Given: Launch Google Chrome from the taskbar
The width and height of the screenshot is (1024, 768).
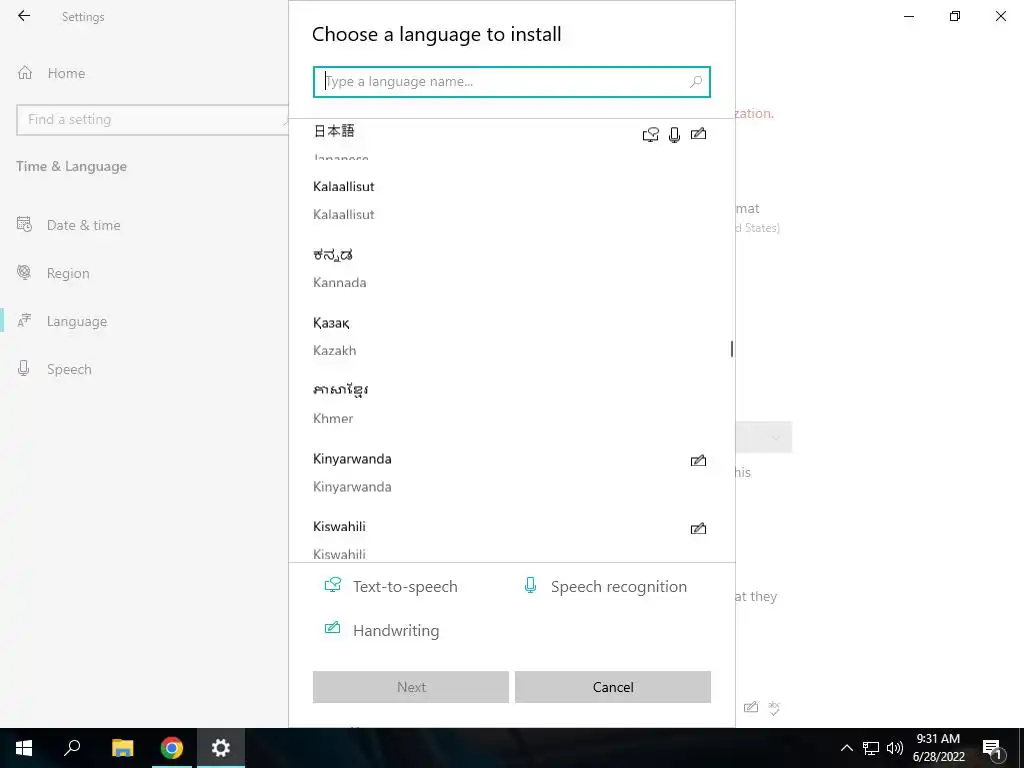Looking at the screenshot, I should coord(172,748).
